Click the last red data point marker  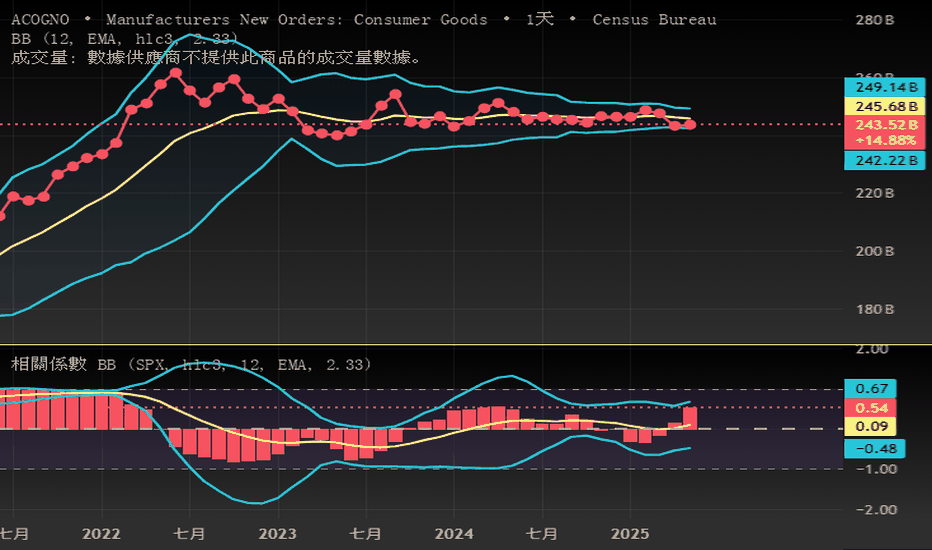point(689,125)
